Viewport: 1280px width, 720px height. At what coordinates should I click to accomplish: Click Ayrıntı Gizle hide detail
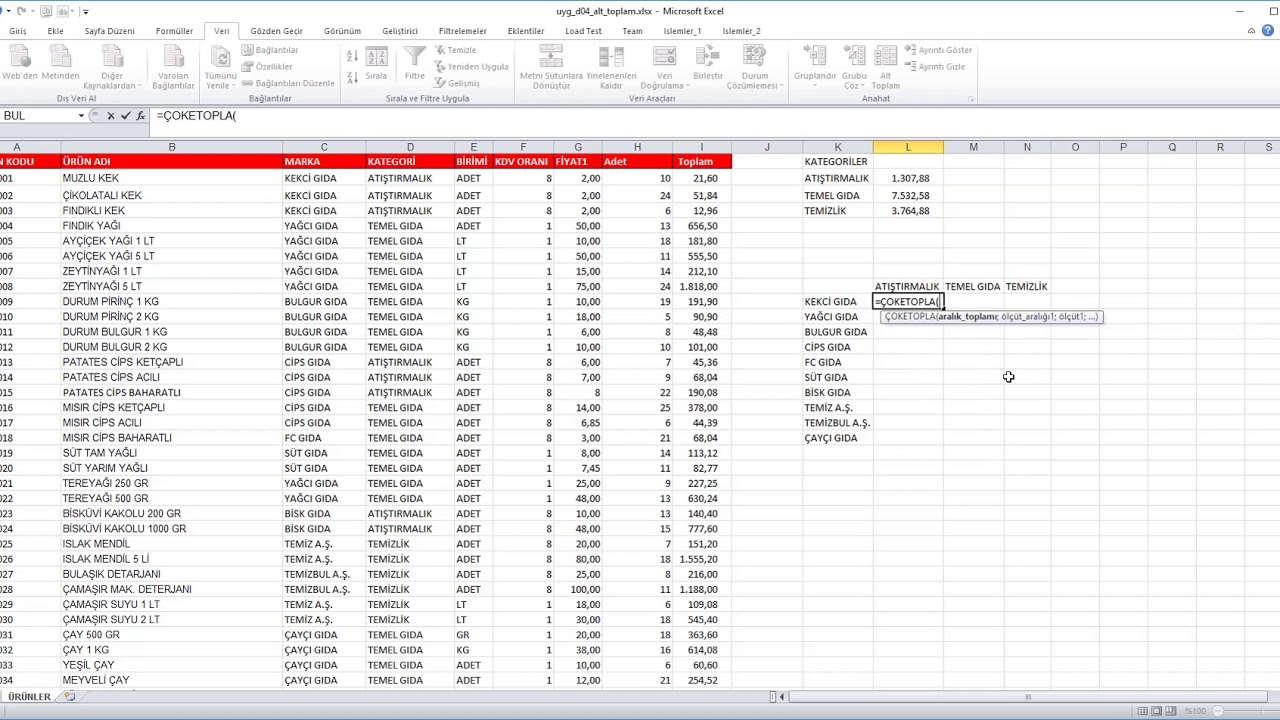click(935, 67)
